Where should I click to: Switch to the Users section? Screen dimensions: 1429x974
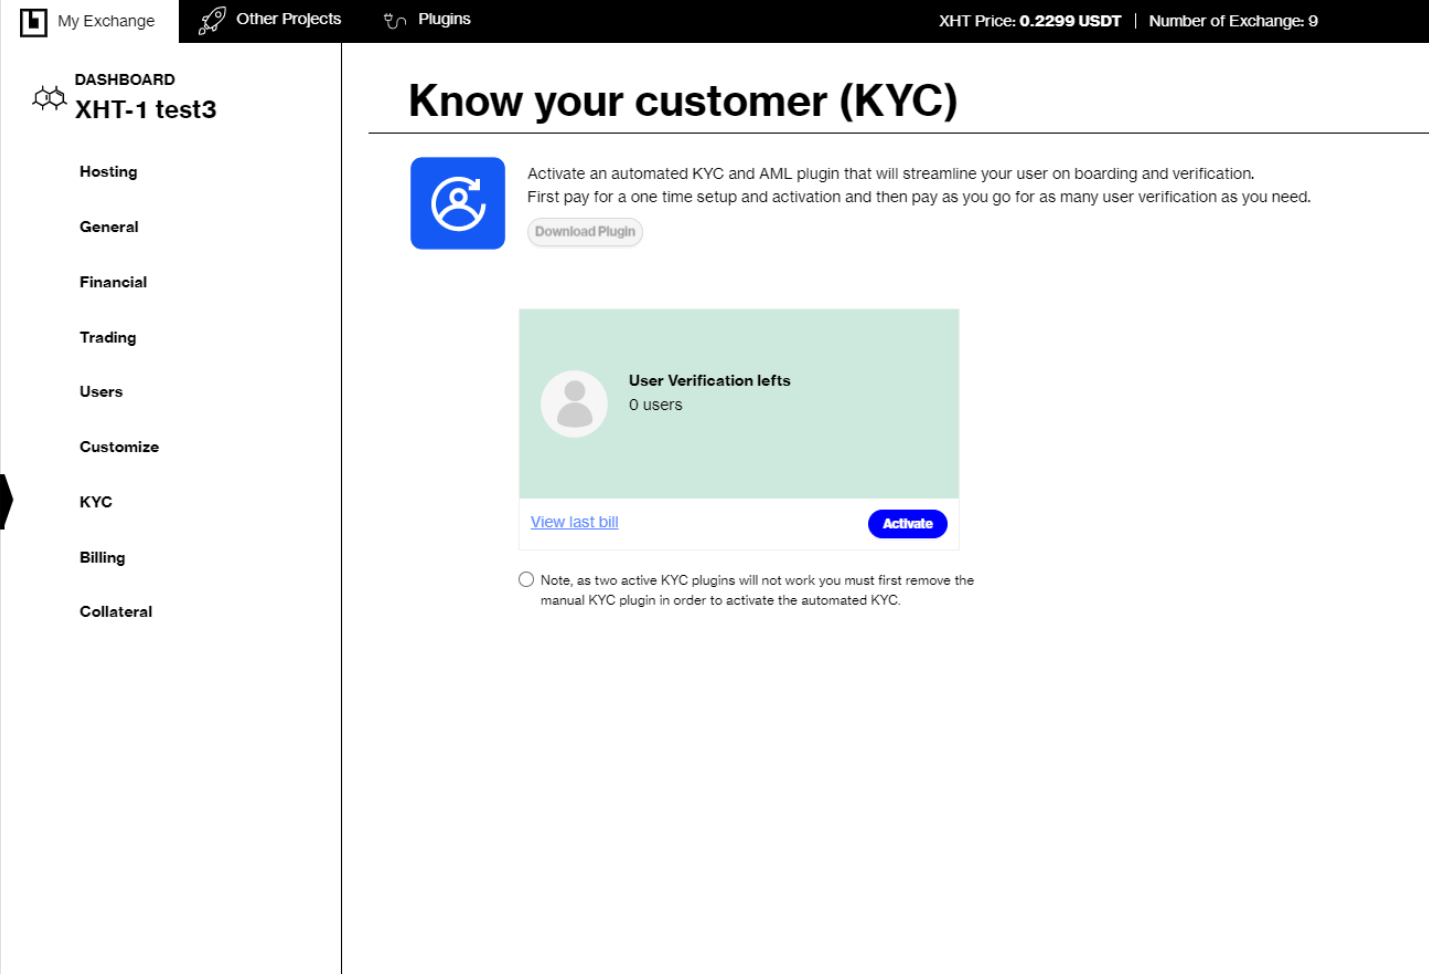tap(100, 391)
